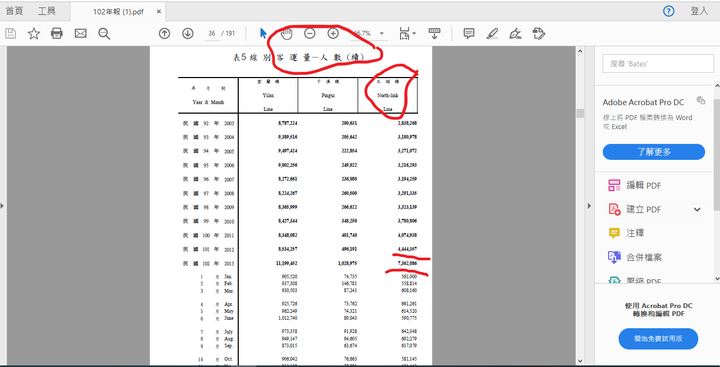Click 登入 to sign in
This screenshot has height=367, width=720.
click(x=699, y=11)
